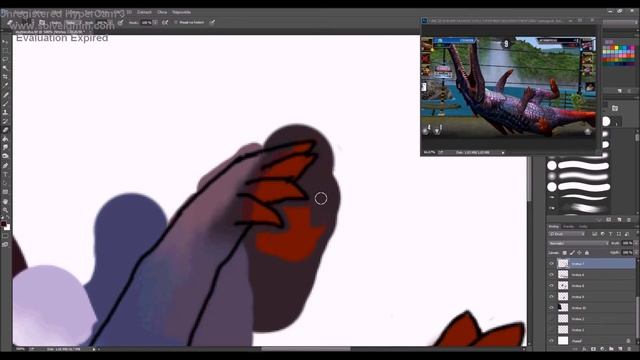Filter layers by adjustment layers
This screenshot has width=640, height=360.
(x=603, y=234)
